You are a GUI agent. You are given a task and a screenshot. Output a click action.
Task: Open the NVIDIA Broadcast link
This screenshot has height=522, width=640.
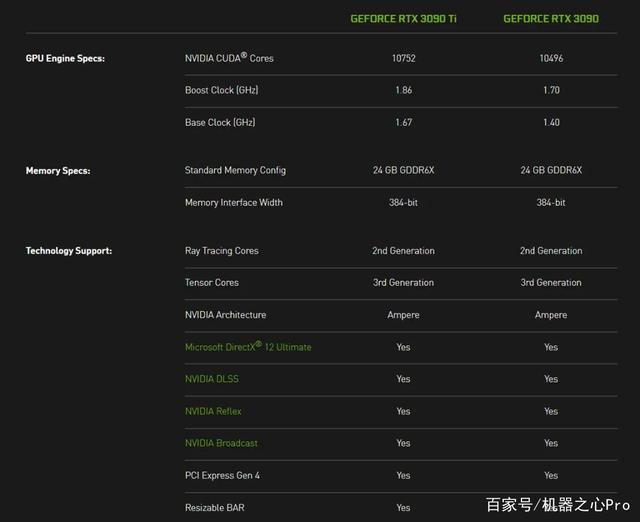(221, 443)
